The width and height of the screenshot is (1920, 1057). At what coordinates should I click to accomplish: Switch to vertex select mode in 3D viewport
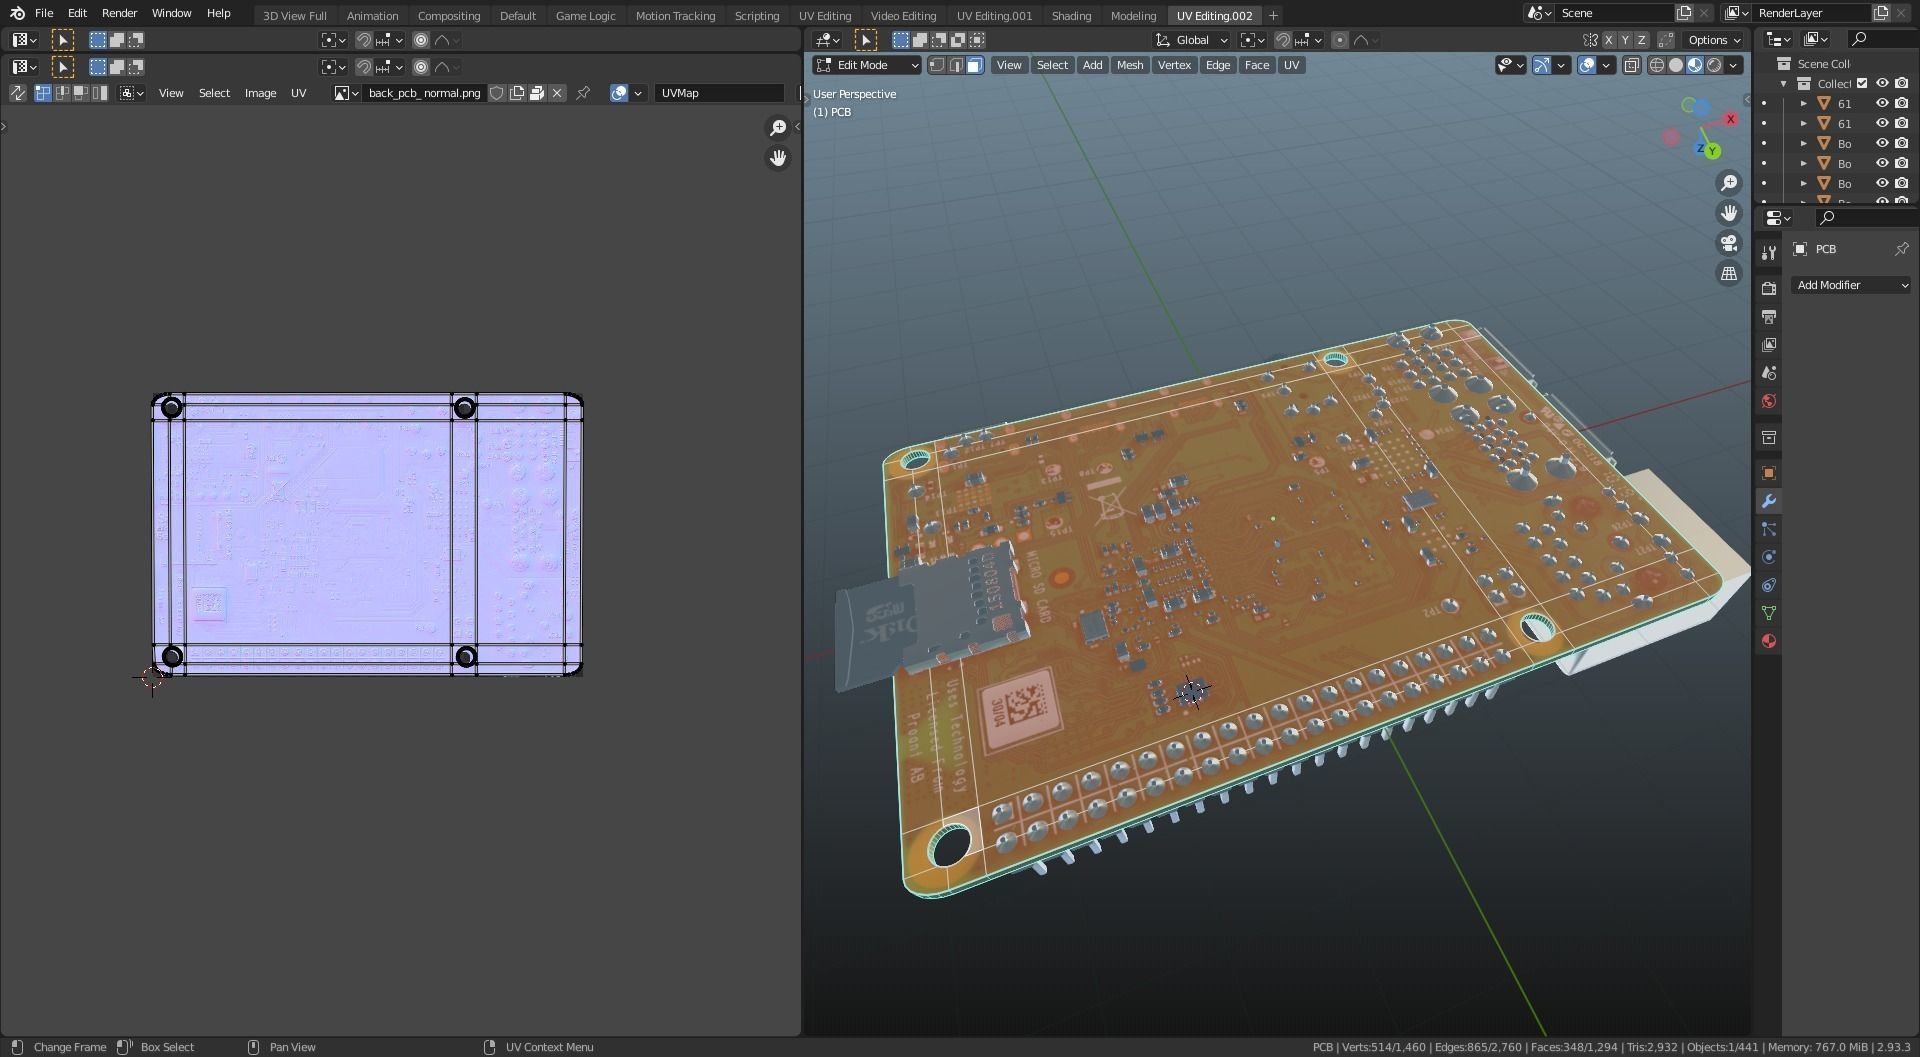click(936, 65)
